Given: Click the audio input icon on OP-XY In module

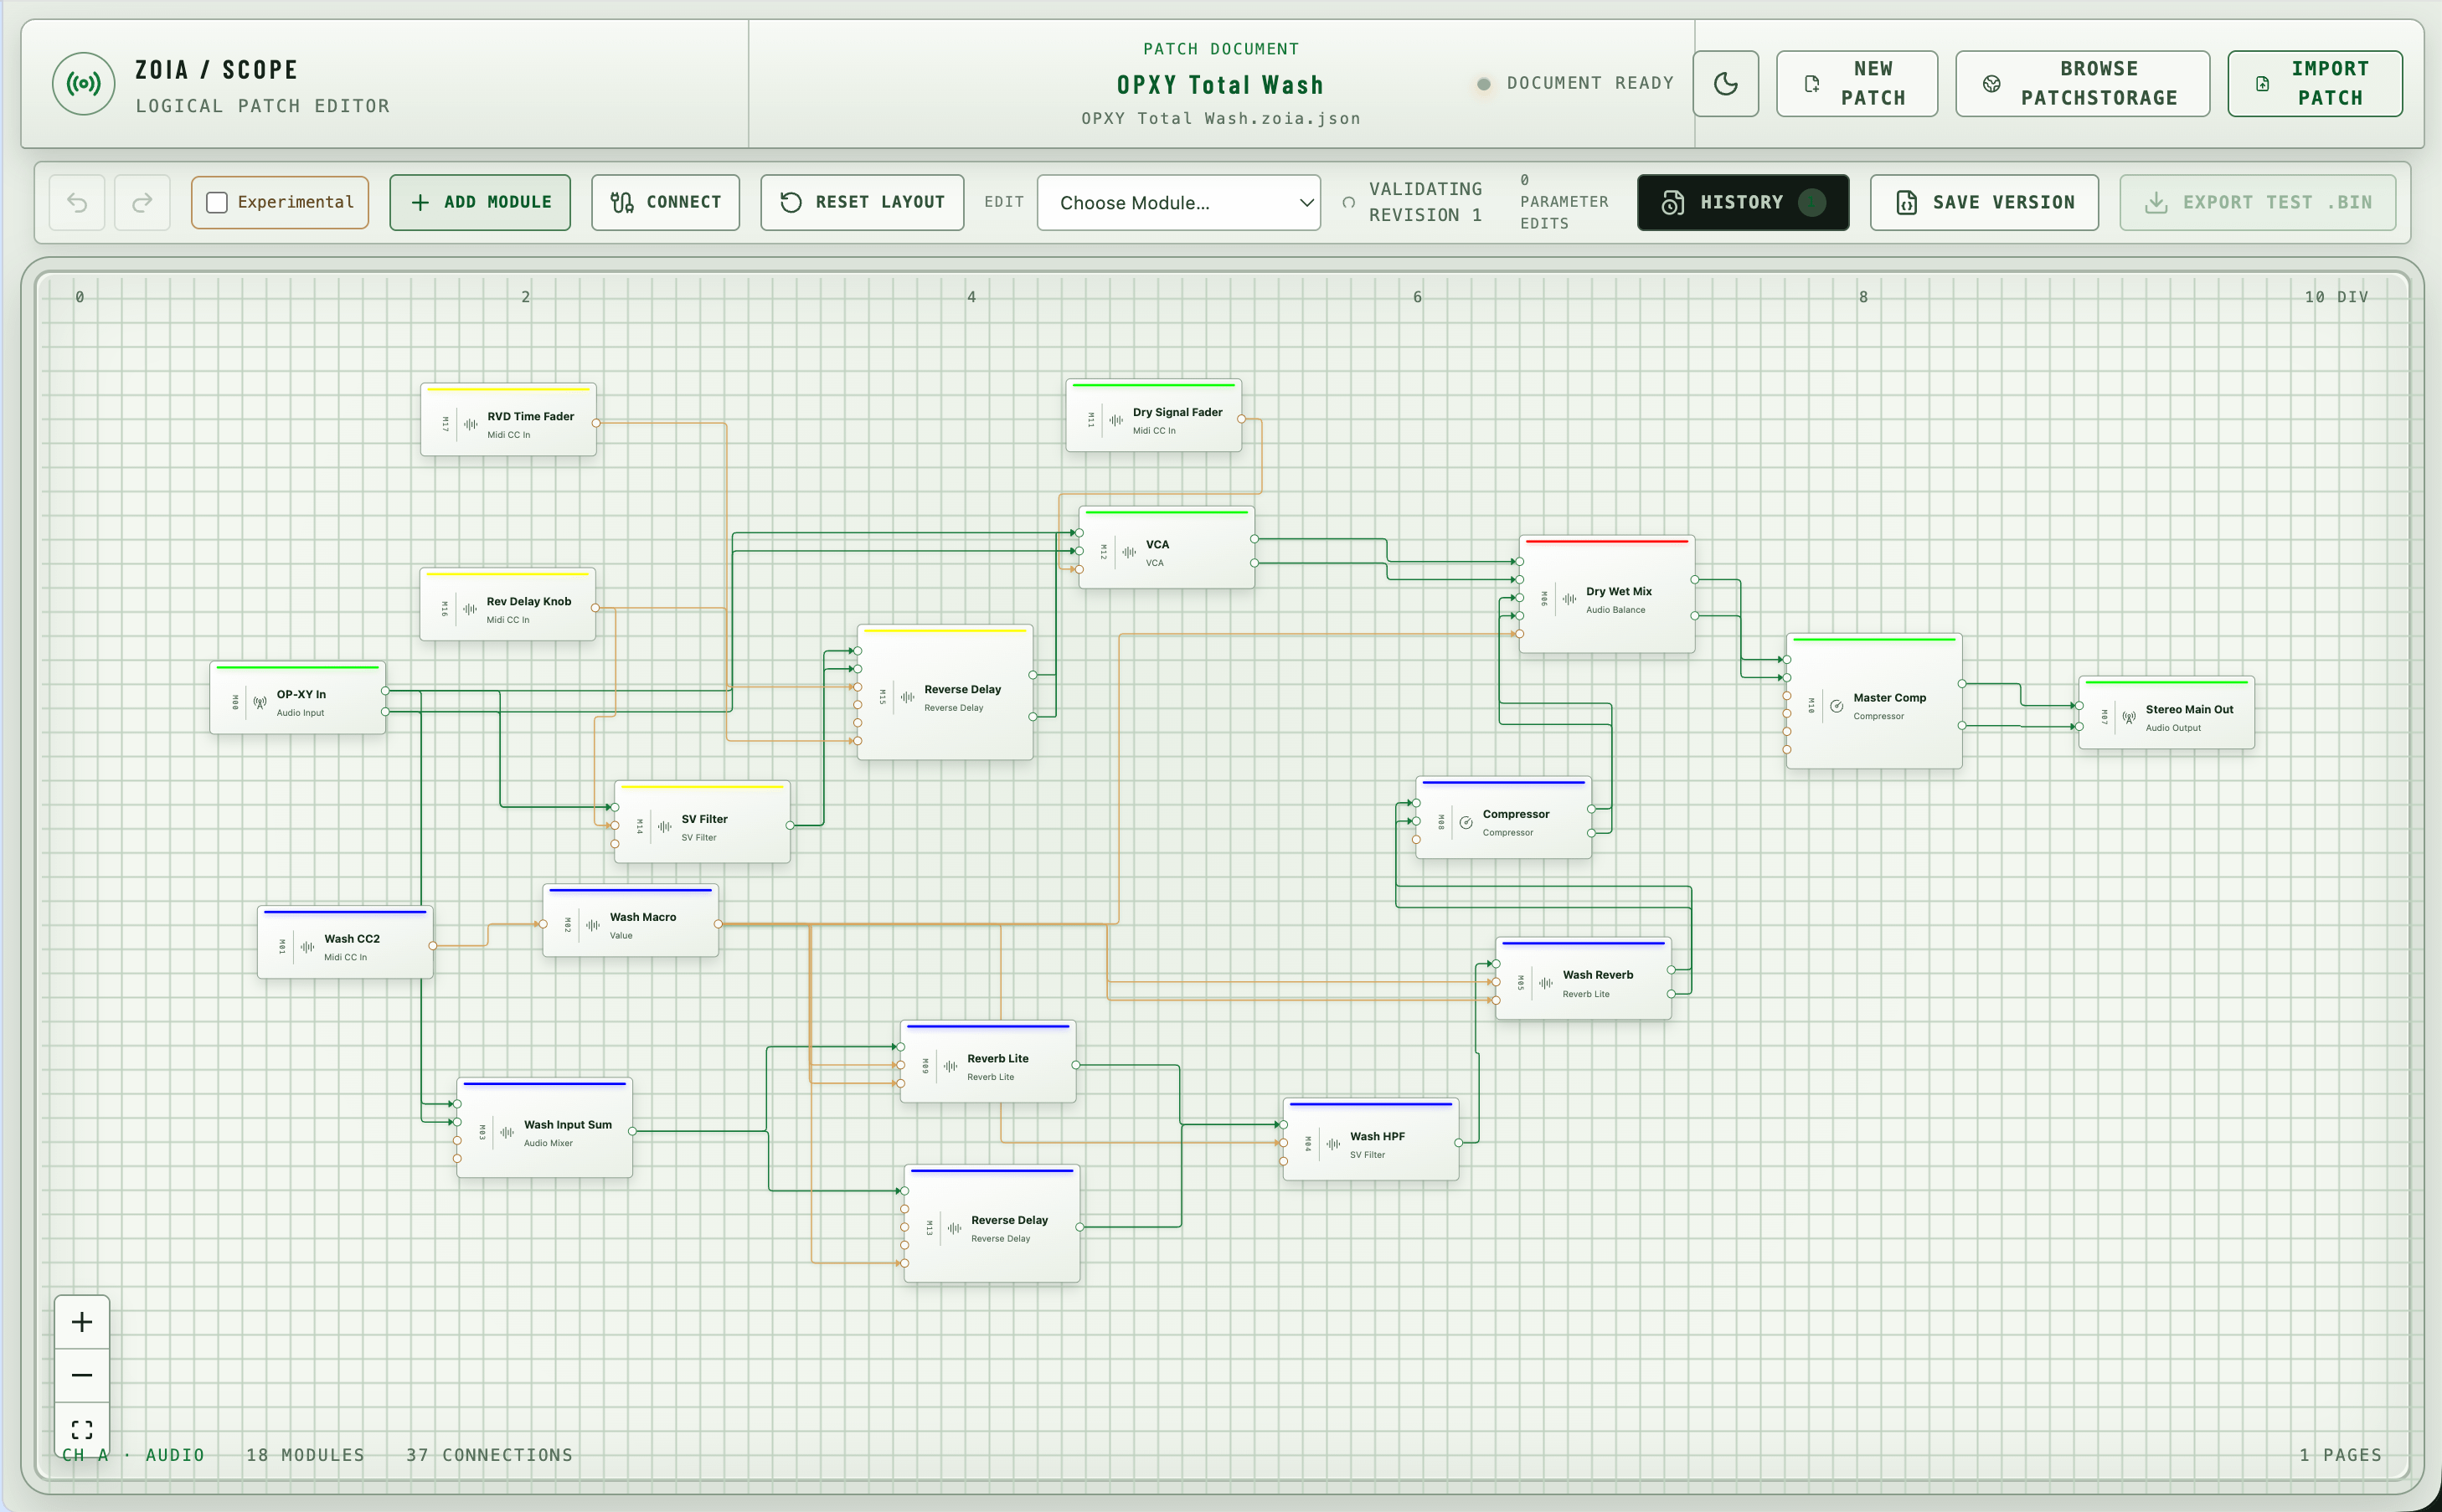Looking at the screenshot, I should 260,703.
